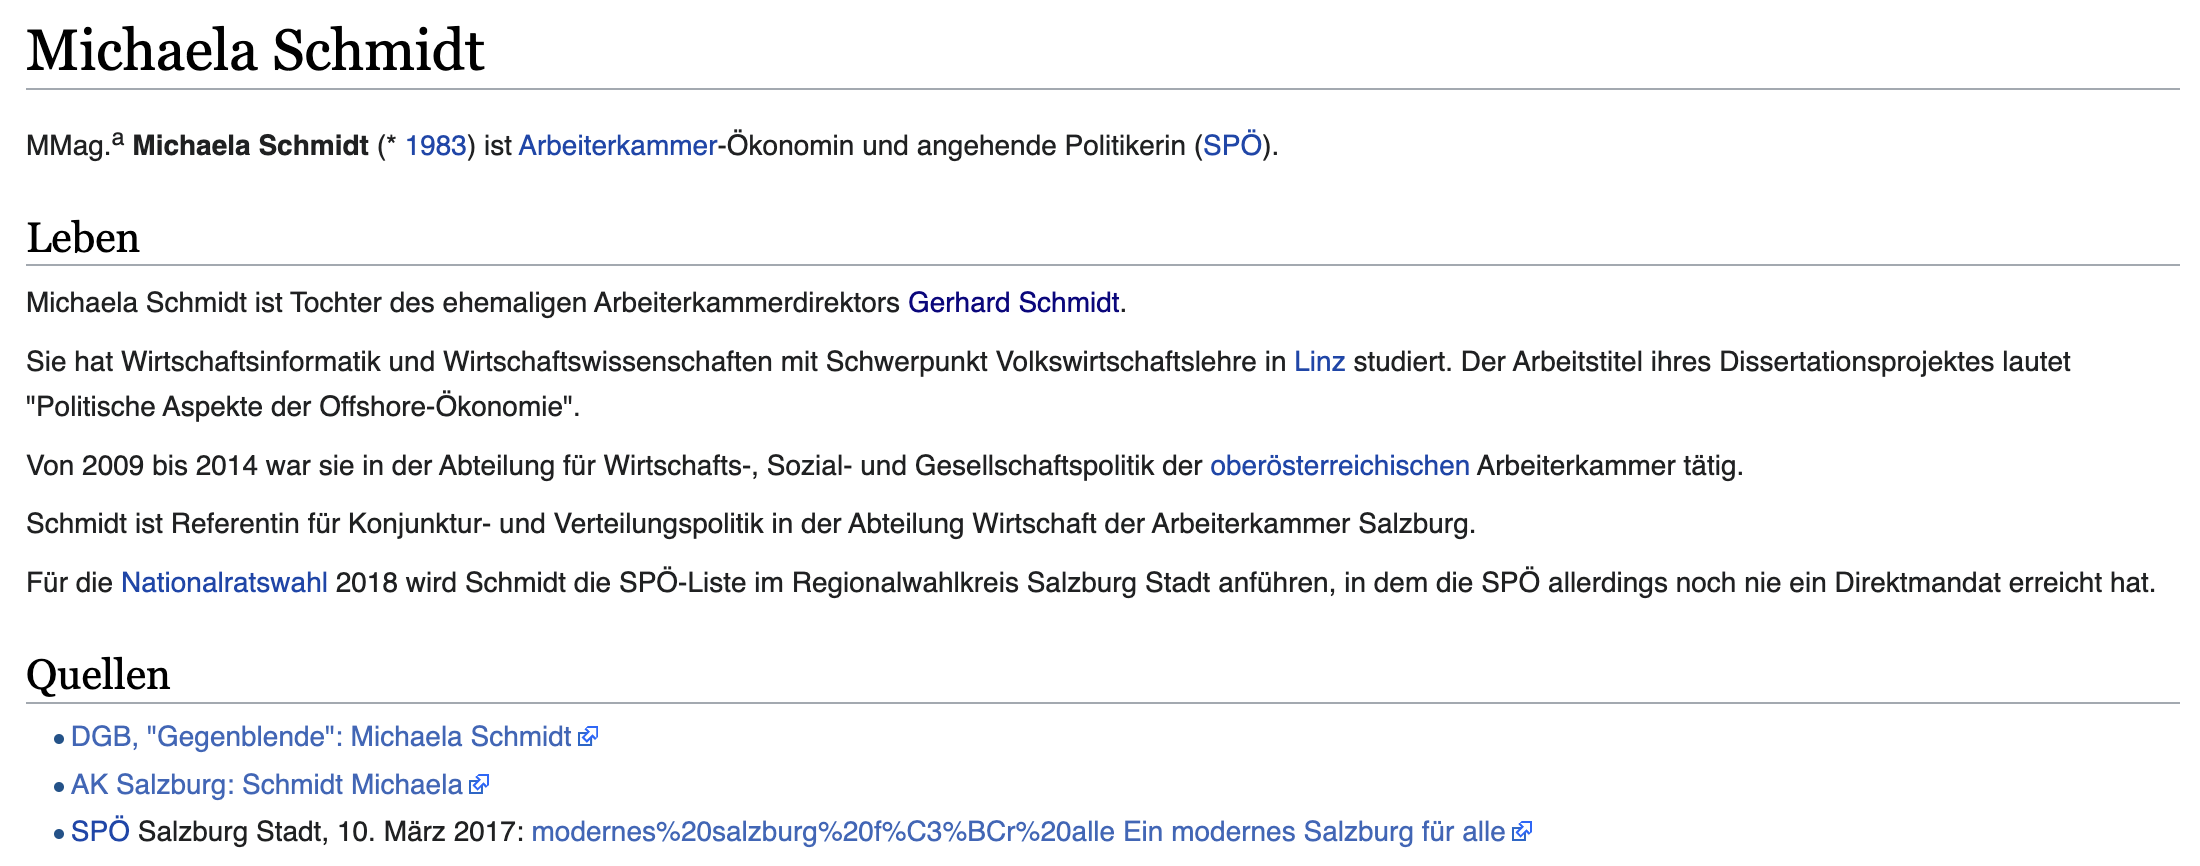
Task: Open AK Salzburg: Schmidt Michaela source
Action: point(267,785)
